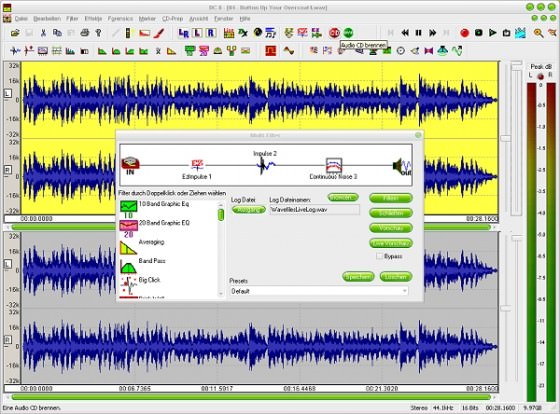
Task: Stop playback with the black square button
Action: click(479, 33)
